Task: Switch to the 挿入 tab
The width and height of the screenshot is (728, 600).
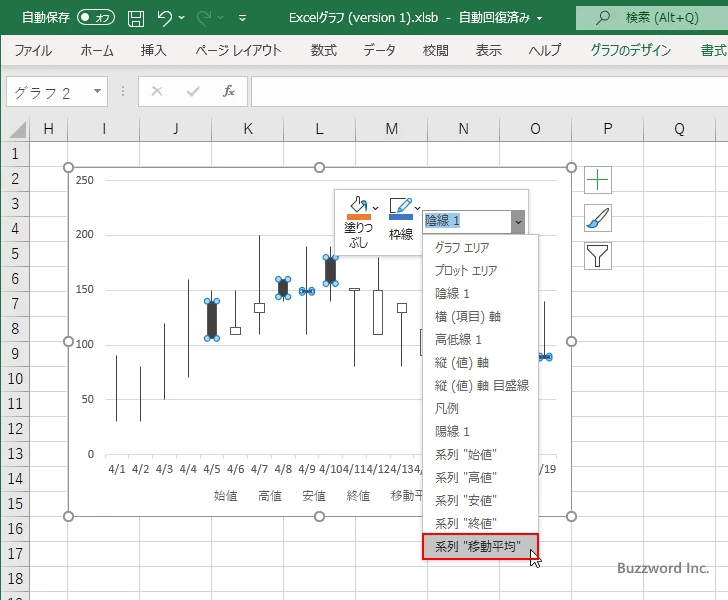Action: [x=154, y=50]
